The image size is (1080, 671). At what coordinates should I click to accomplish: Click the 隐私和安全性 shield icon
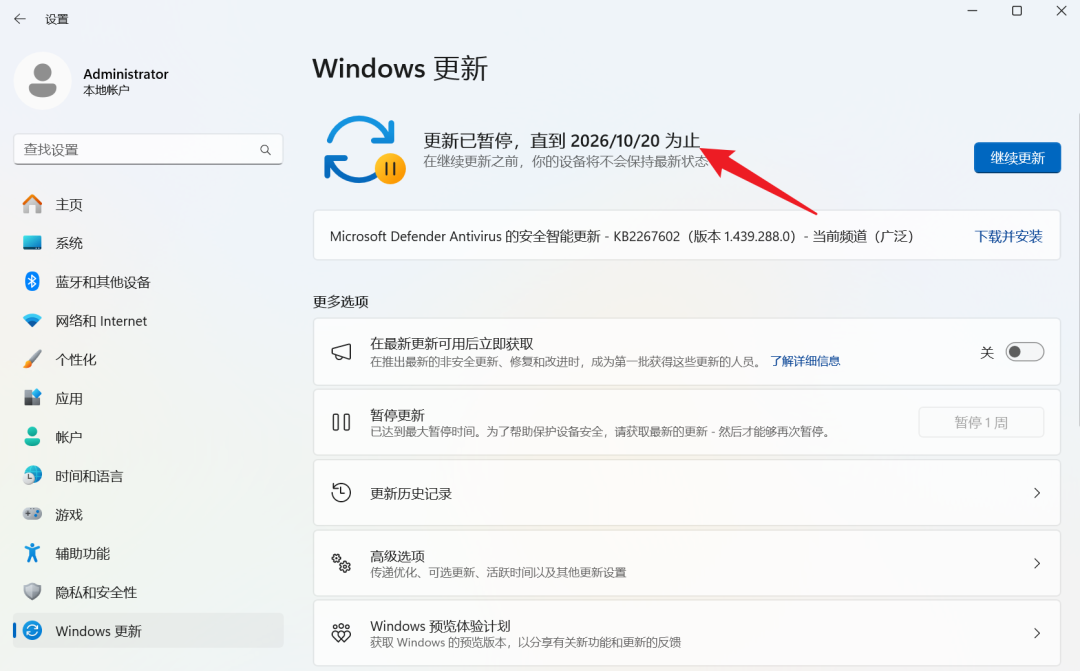33,592
